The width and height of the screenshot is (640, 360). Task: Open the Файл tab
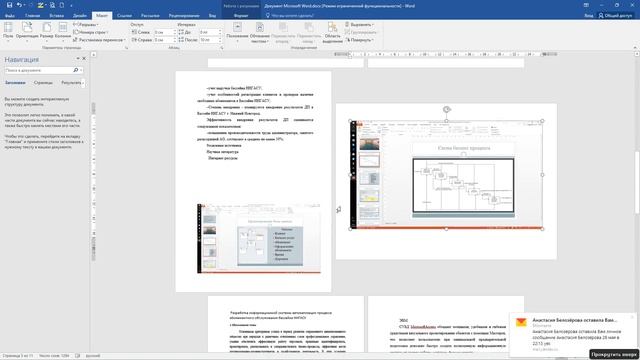10,16
